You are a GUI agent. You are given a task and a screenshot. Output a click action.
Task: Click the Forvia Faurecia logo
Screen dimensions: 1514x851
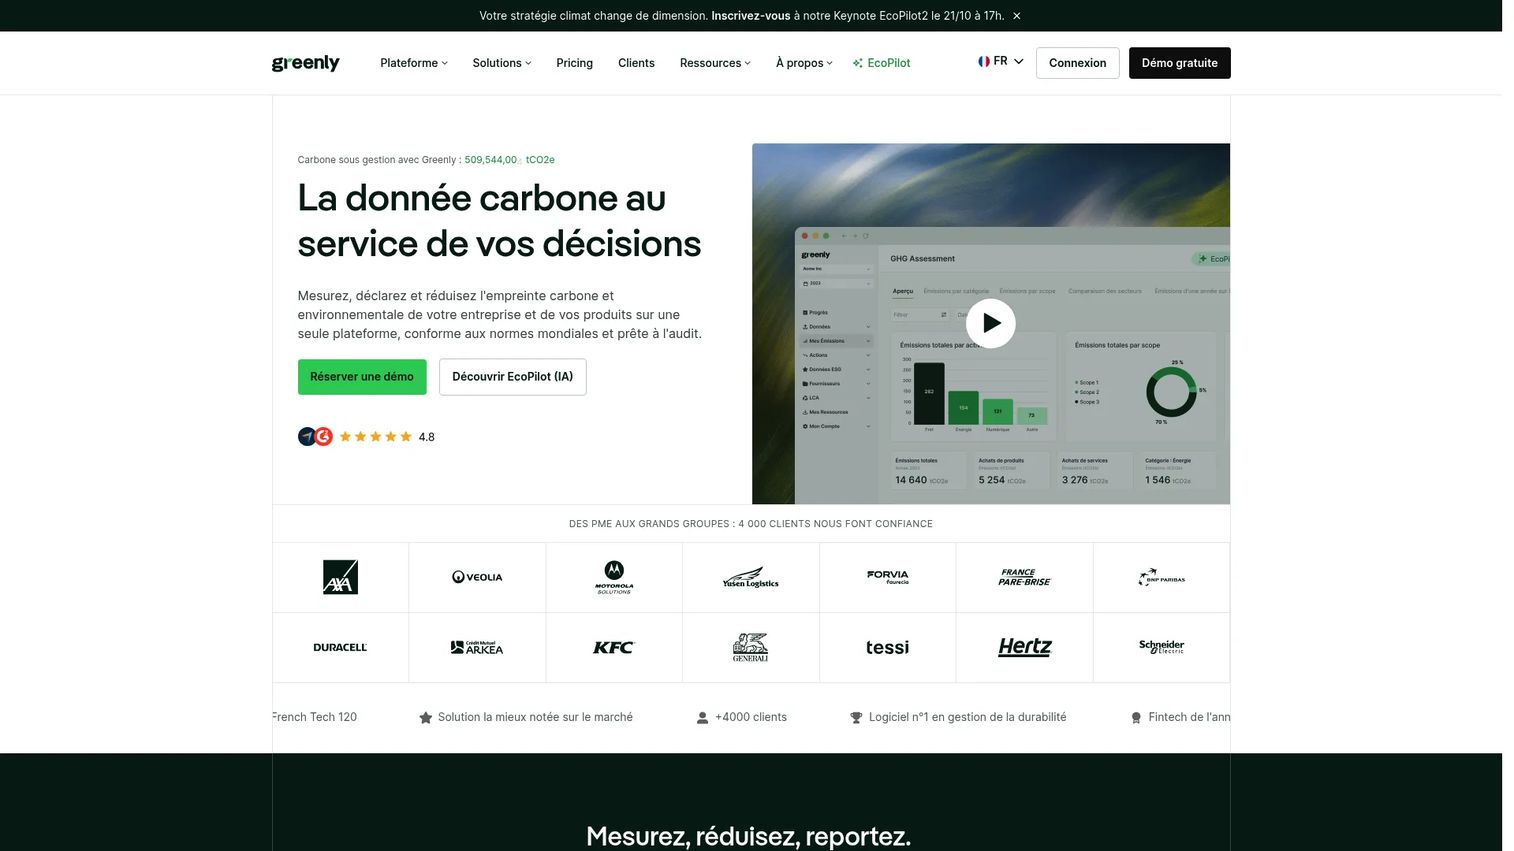(888, 576)
